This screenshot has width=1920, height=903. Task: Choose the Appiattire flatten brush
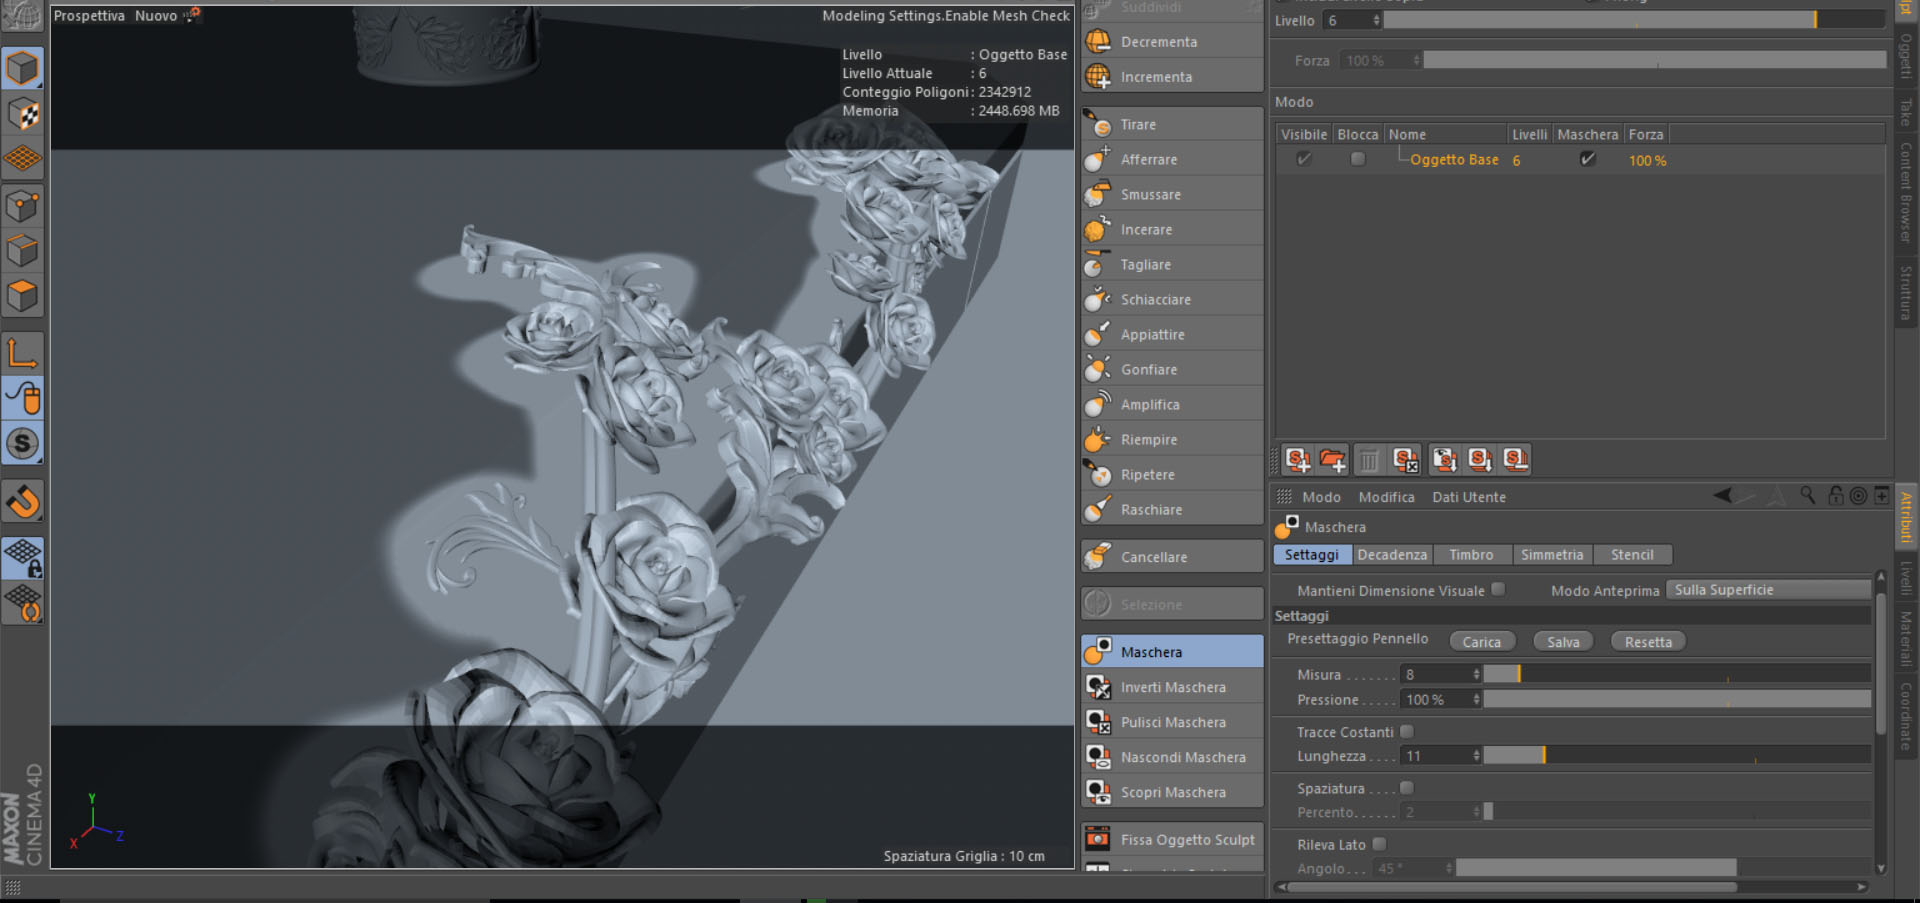tap(1172, 335)
